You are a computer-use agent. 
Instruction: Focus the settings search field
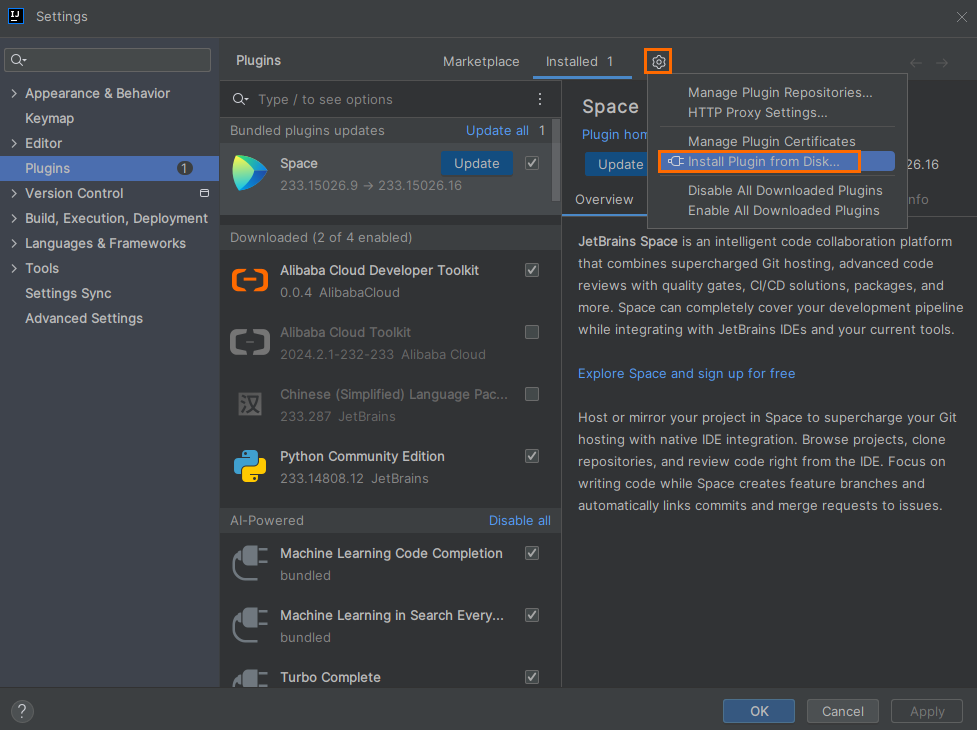[x=108, y=60]
